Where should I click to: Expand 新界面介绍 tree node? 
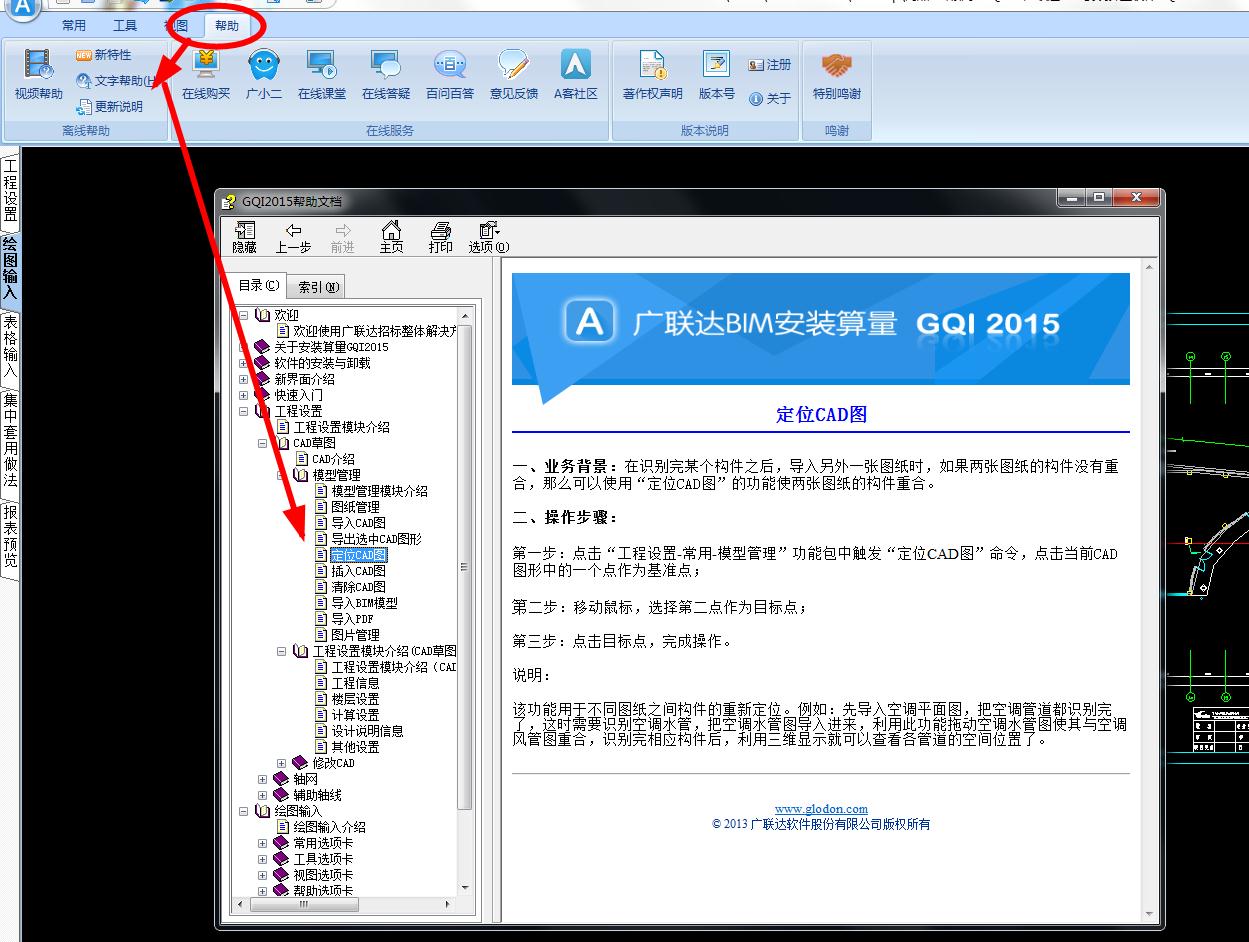[x=243, y=379]
